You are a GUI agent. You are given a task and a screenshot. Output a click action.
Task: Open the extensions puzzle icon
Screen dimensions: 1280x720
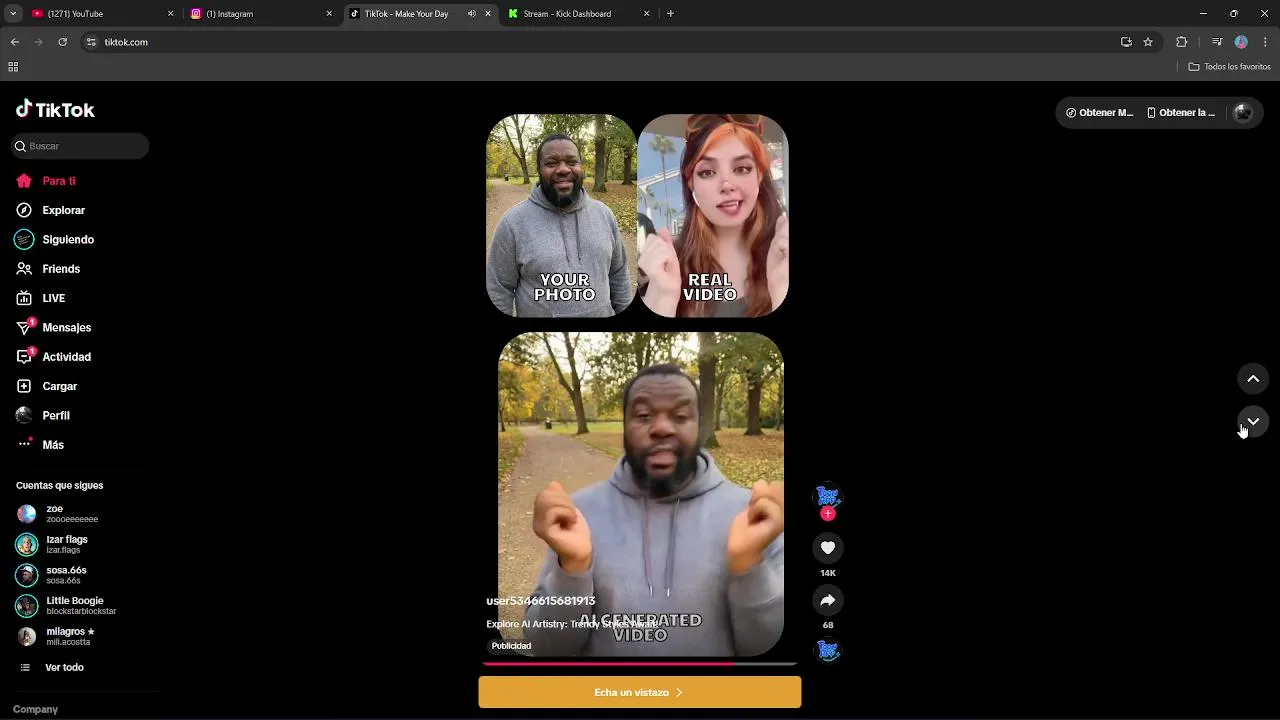(1181, 42)
